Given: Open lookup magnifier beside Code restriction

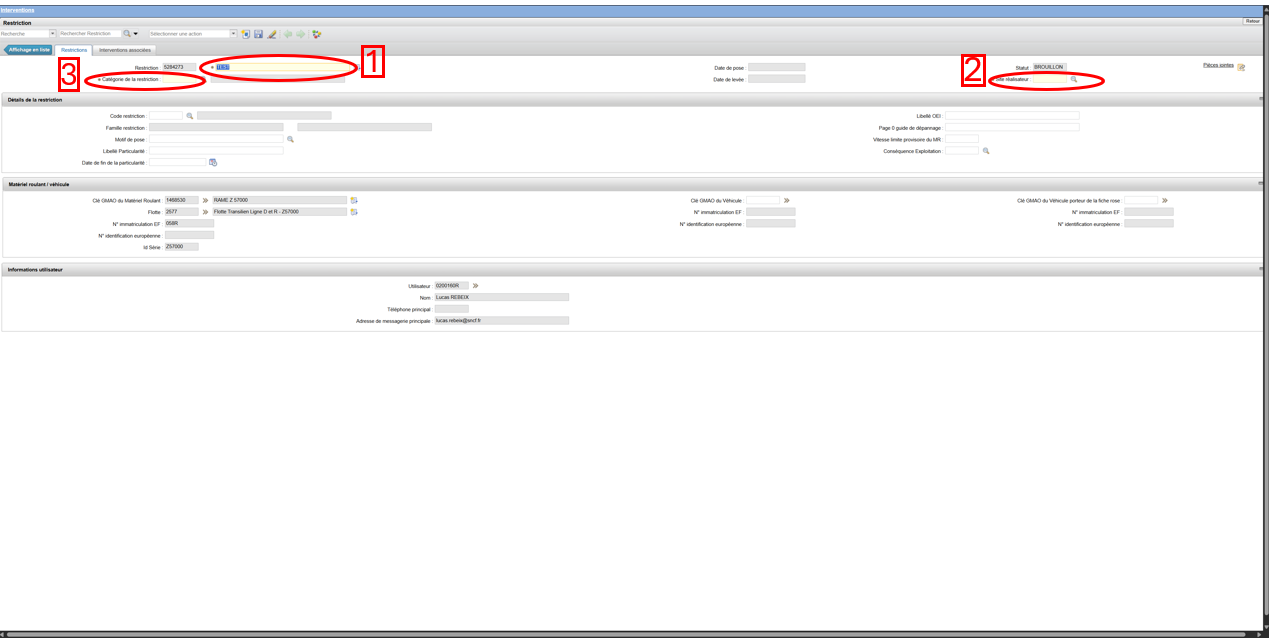Looking at the screenshot, I should (x=189, y=116).
